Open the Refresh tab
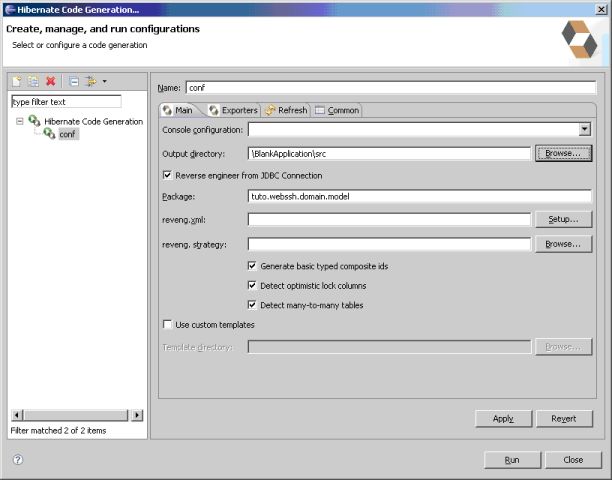The image size is (612, 480). [x=286, y=110]
